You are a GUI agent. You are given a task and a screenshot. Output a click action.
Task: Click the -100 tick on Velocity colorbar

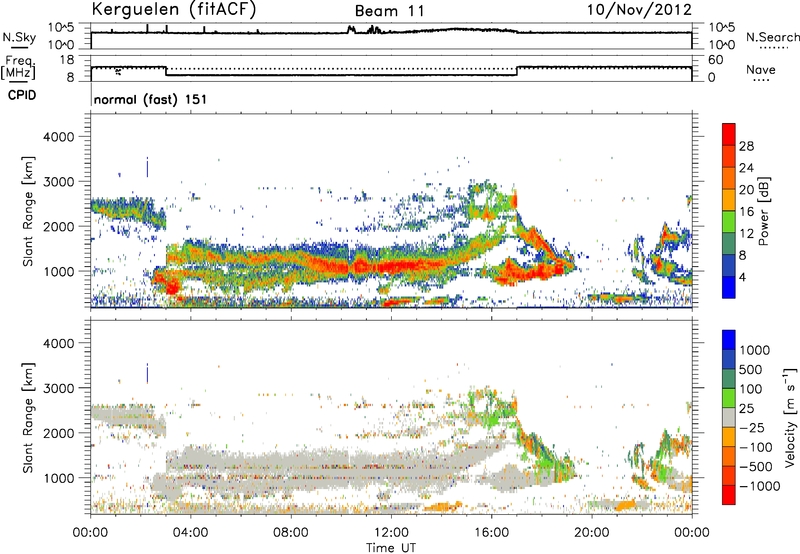(756, 447)
